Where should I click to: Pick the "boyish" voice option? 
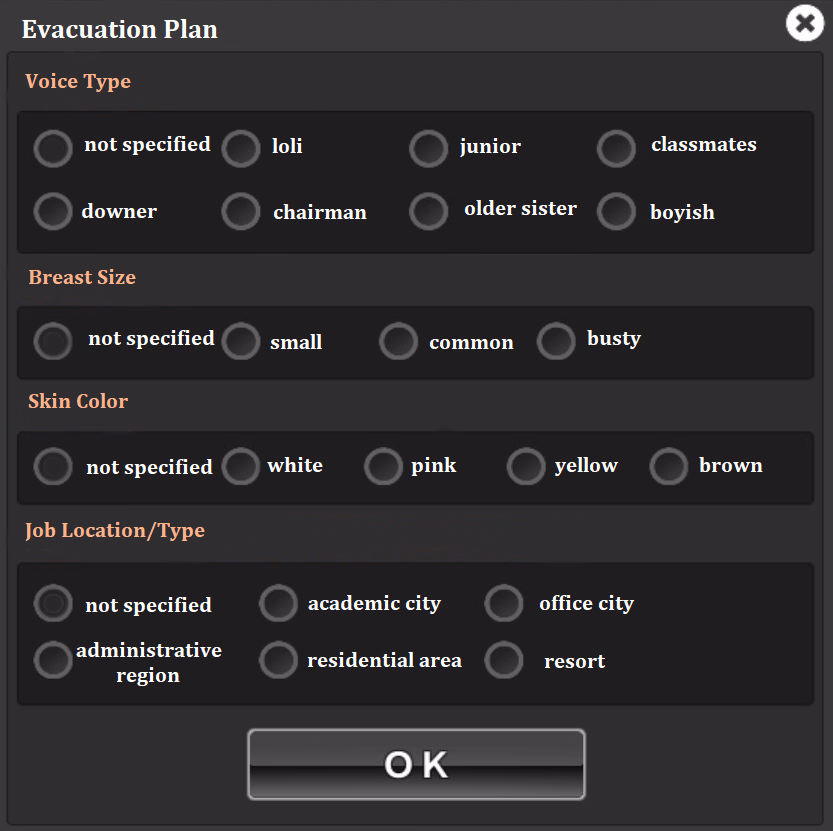coord(616,211)
